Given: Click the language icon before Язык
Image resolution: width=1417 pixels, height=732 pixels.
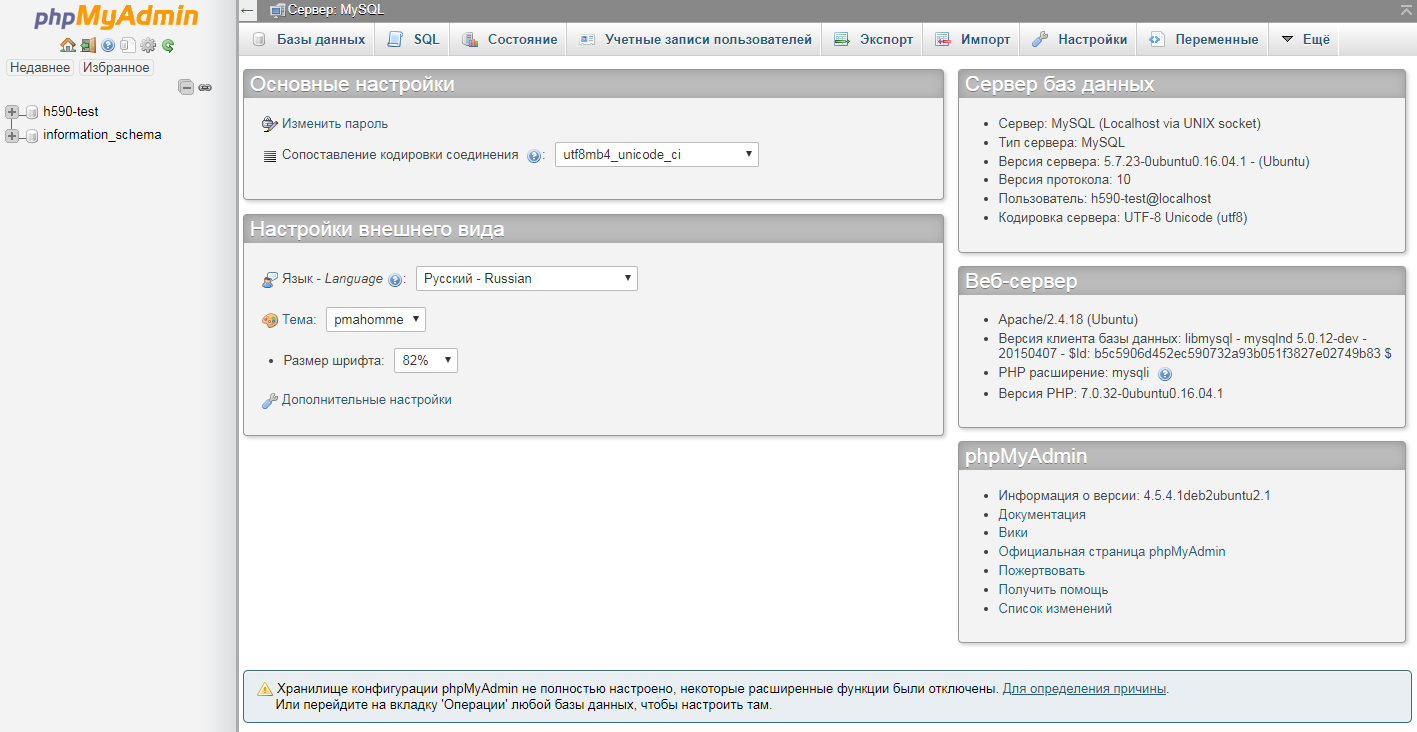Looking at the screenshot, I should [269, 280].
